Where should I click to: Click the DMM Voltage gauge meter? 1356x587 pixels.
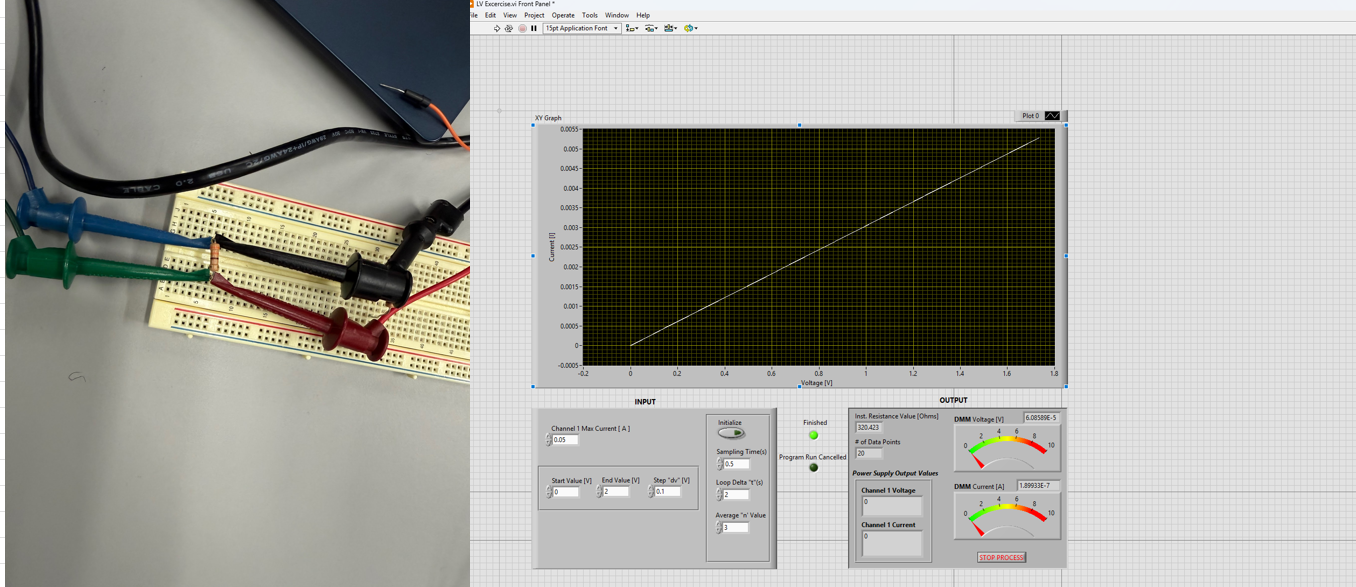click(x=1007, y=448)
